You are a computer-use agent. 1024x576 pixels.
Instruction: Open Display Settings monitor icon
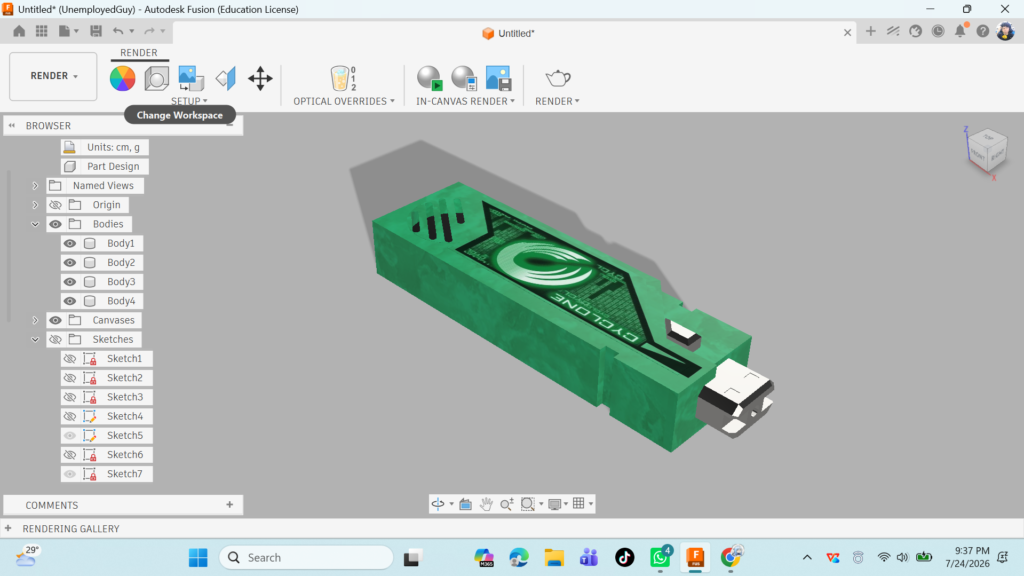coord(554,504)
